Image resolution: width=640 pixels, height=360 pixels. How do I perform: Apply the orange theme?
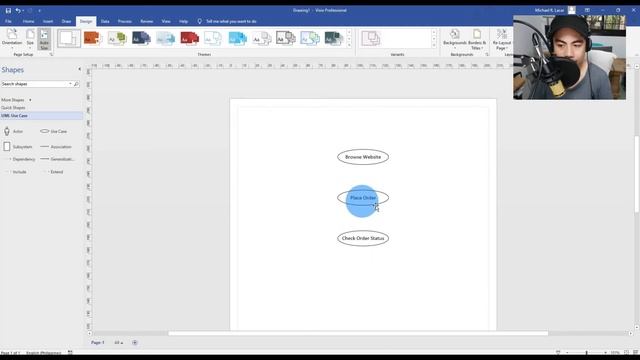point(93,39)
